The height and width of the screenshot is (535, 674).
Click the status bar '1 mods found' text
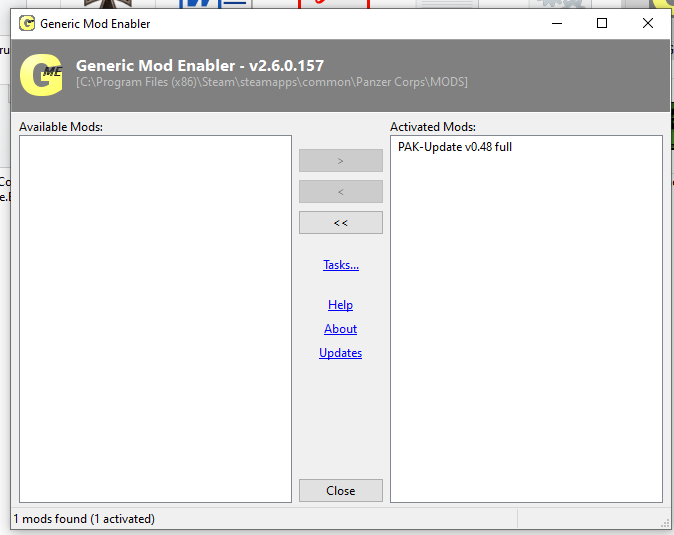point(84,519)
